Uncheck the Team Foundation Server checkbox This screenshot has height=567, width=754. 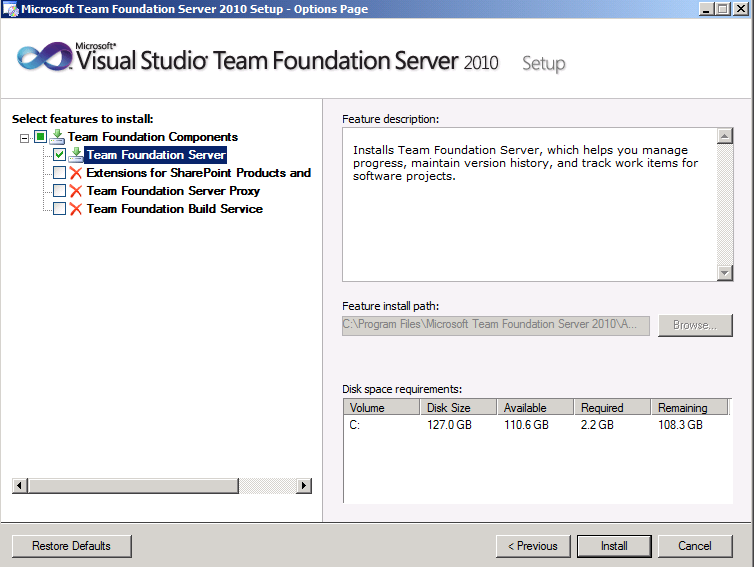[59, 155]
